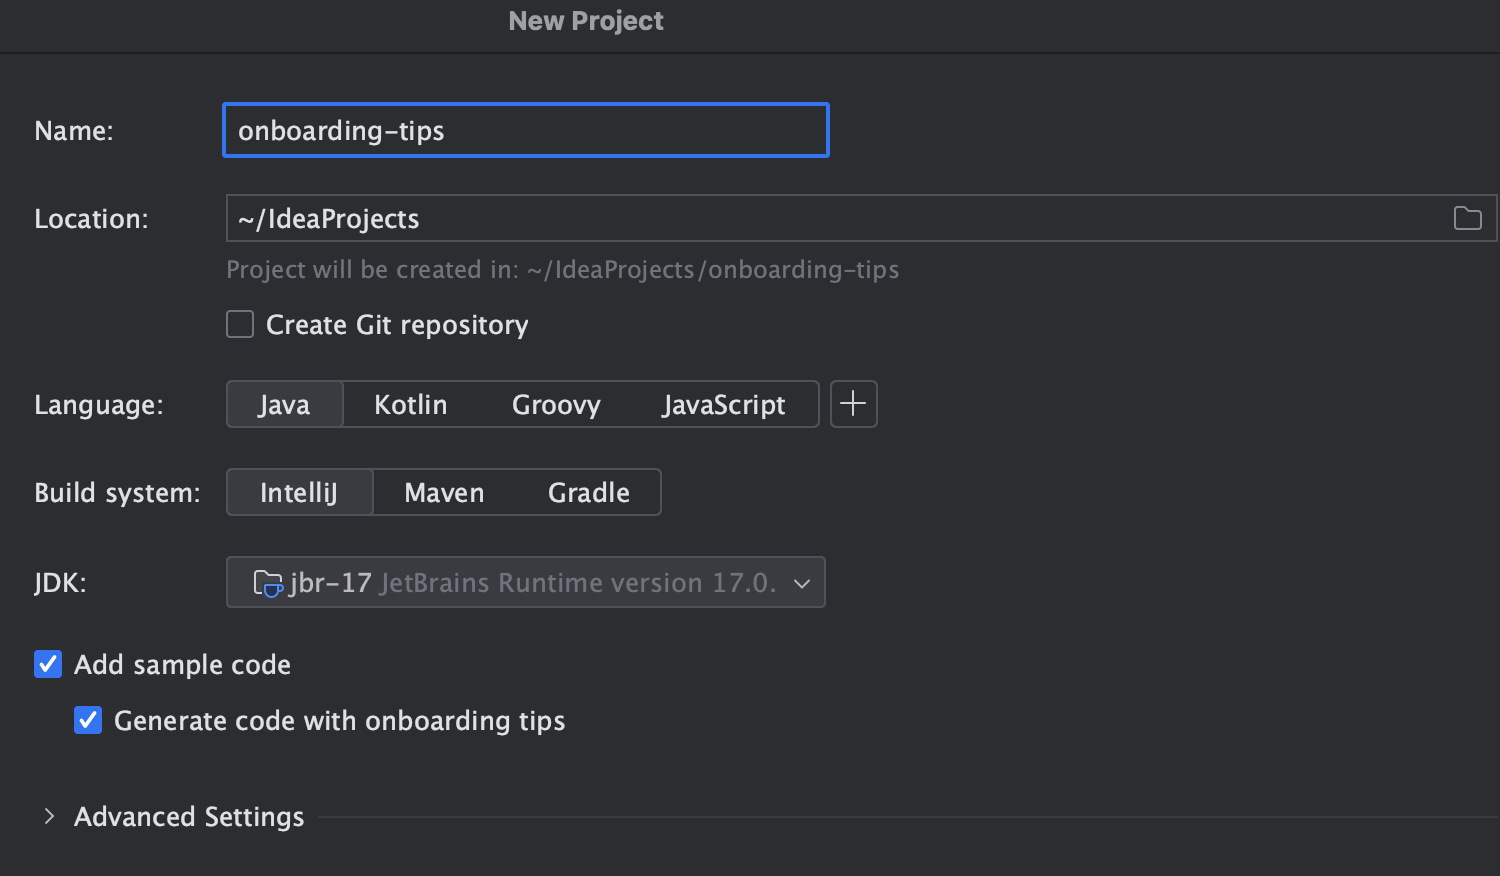This screenshot has height=876, width=1500.
Task: Click the plus icon to add more languages
Action: [853, 404]
